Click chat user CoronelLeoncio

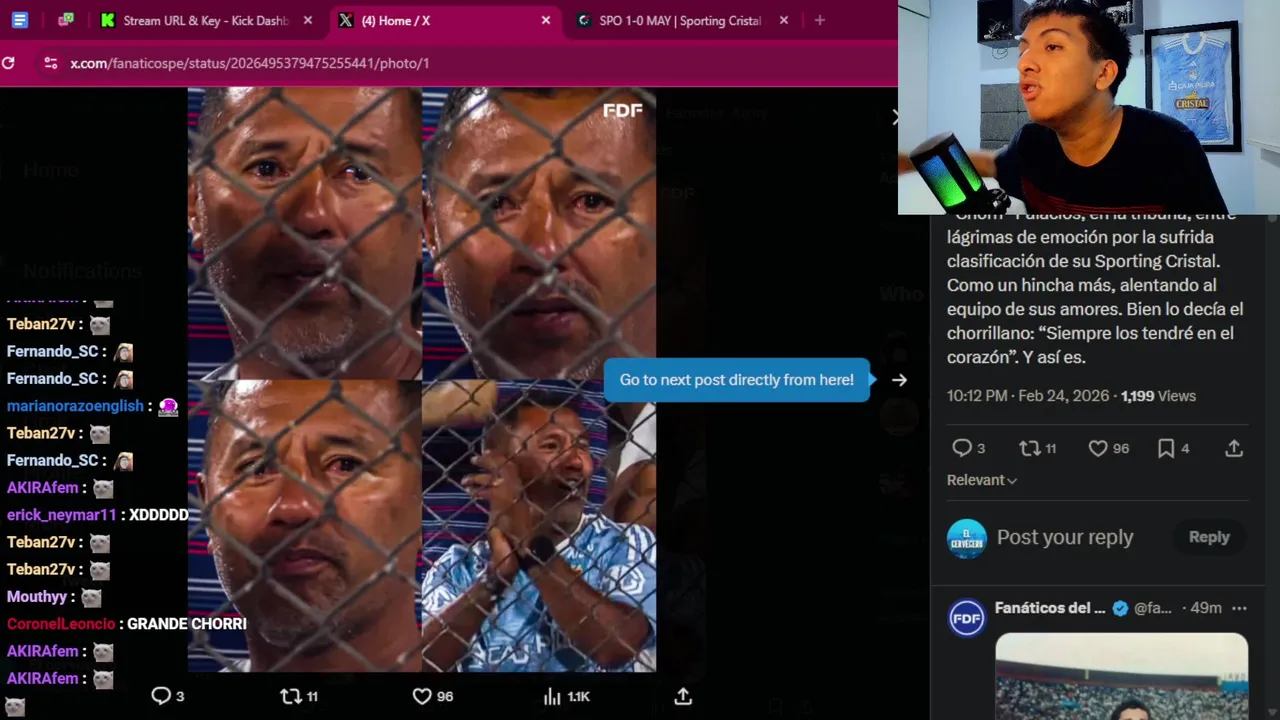[x=61, y=624]
